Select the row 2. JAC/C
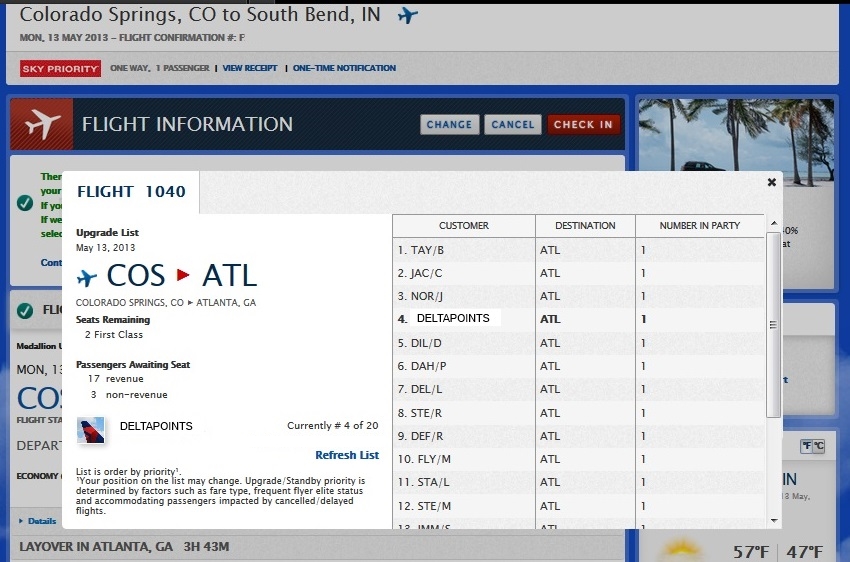The width and height of the screenshot is (850, 562). click(578, 273)
